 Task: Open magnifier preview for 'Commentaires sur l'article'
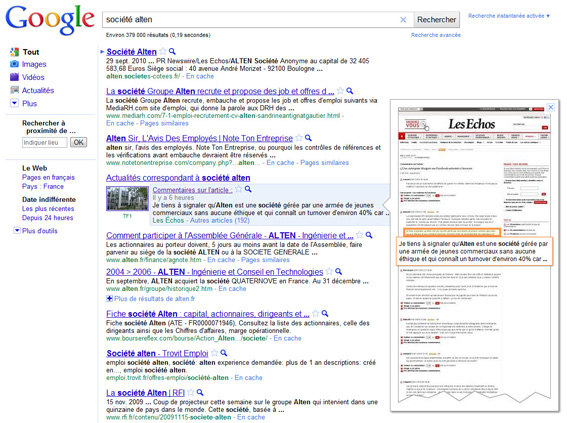248,189
